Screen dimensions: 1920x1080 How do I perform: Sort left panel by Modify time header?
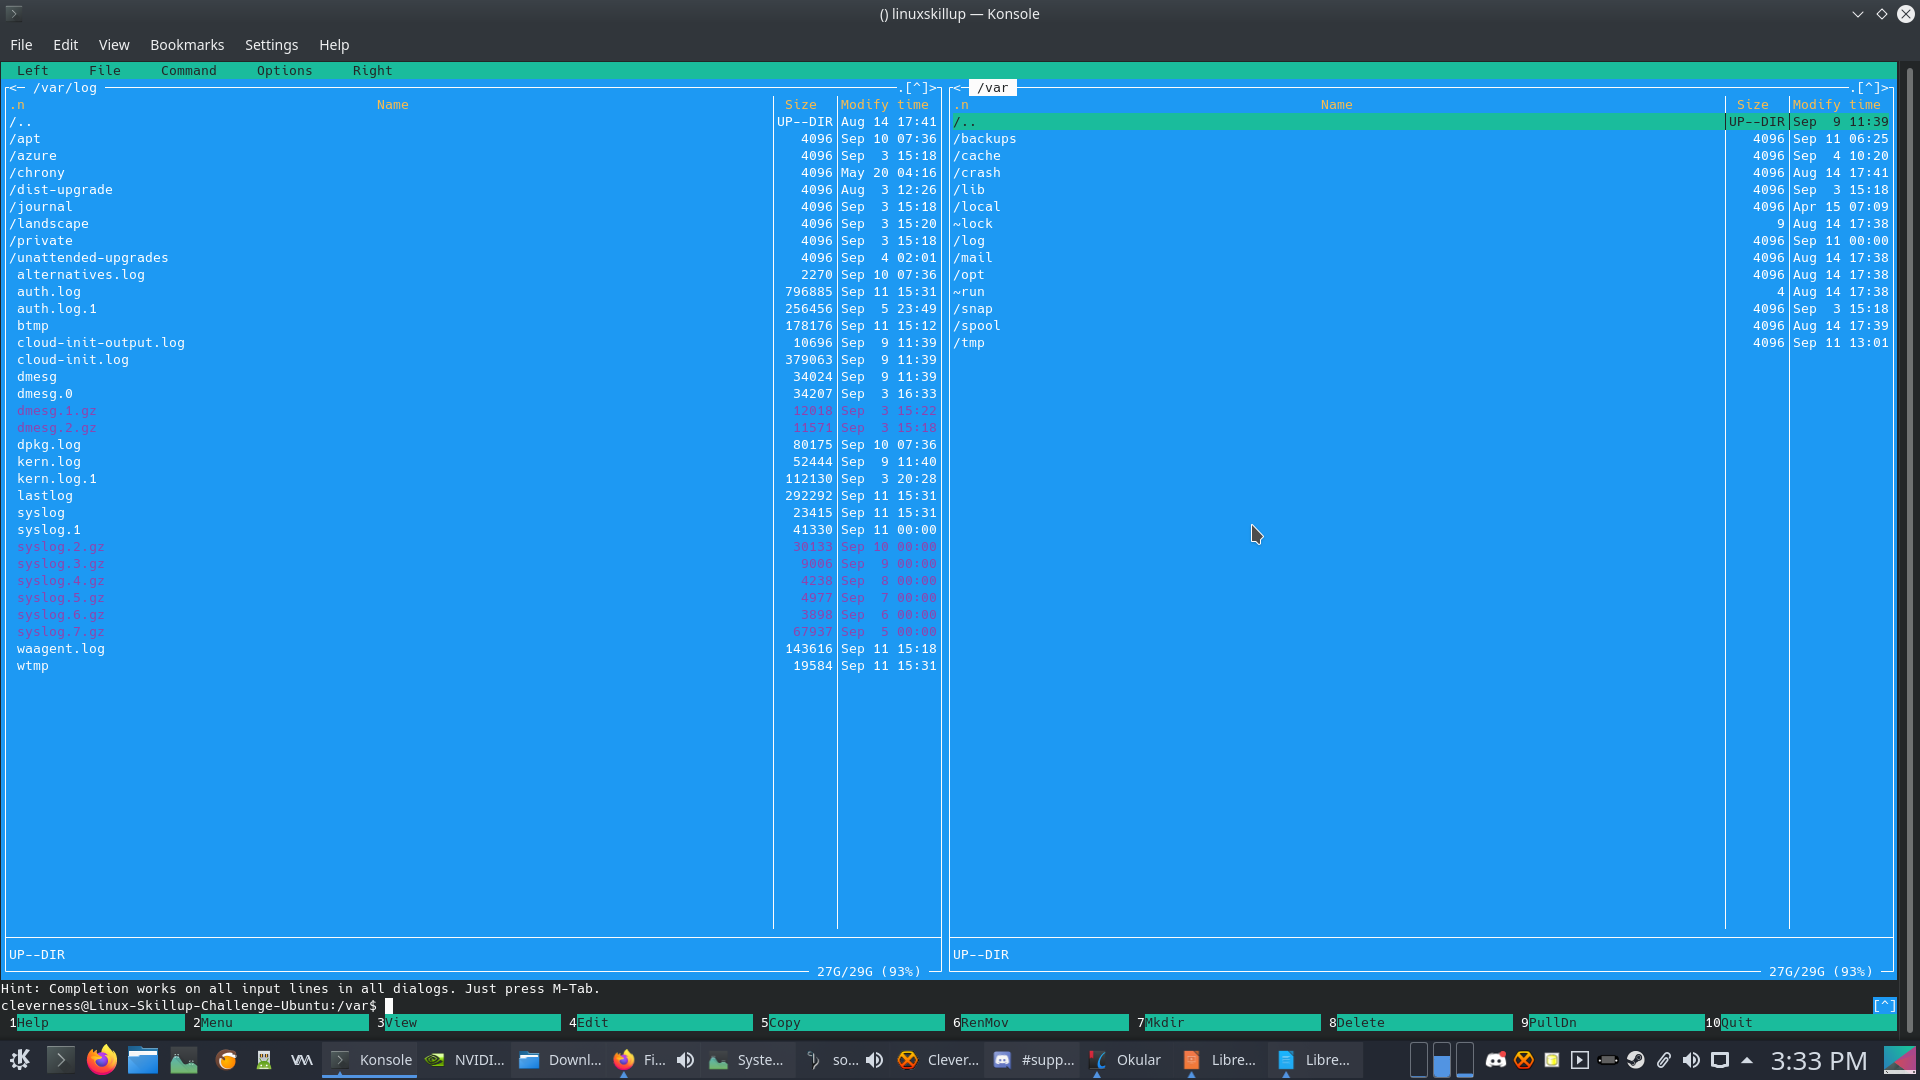coord(884,105)
